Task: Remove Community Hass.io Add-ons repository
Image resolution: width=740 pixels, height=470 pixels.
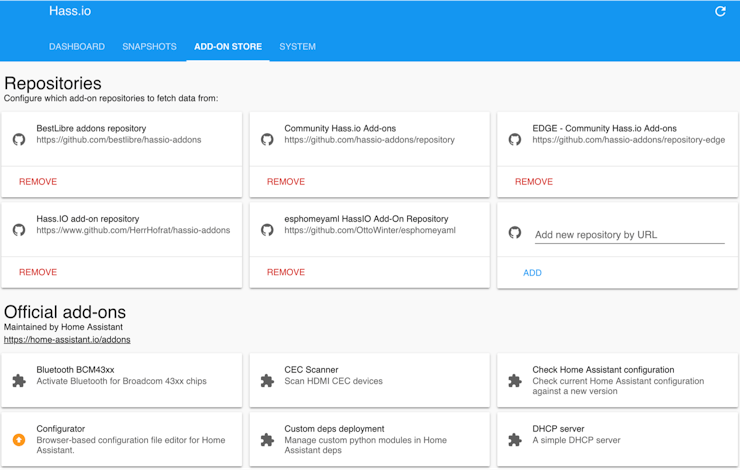Action: (286, 182)
